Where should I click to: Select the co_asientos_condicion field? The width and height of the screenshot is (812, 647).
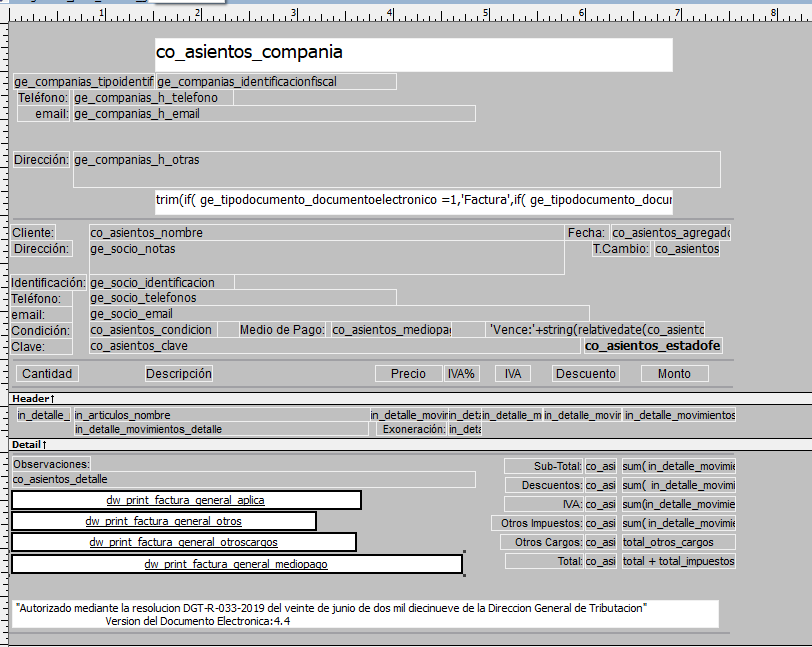coord(153,330)
